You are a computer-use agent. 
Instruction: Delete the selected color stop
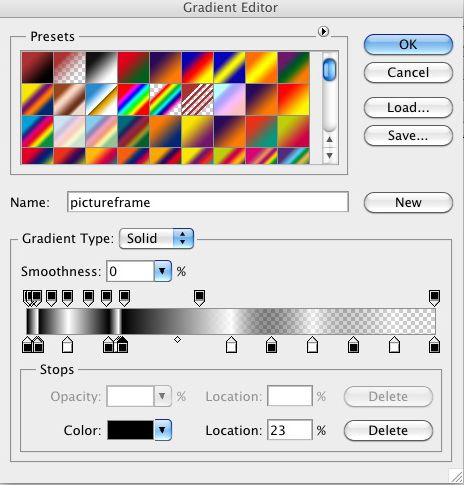pos(388,430)
